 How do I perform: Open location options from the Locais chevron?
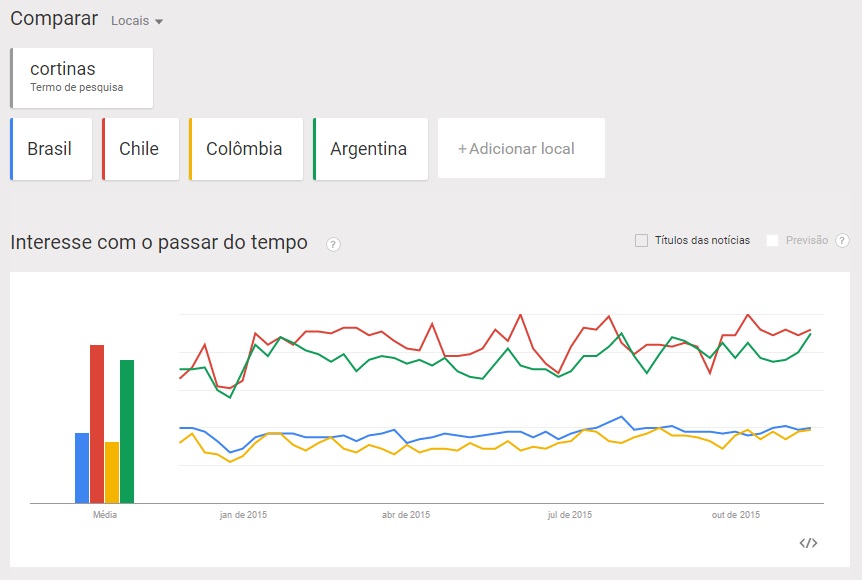pos(161,20)
